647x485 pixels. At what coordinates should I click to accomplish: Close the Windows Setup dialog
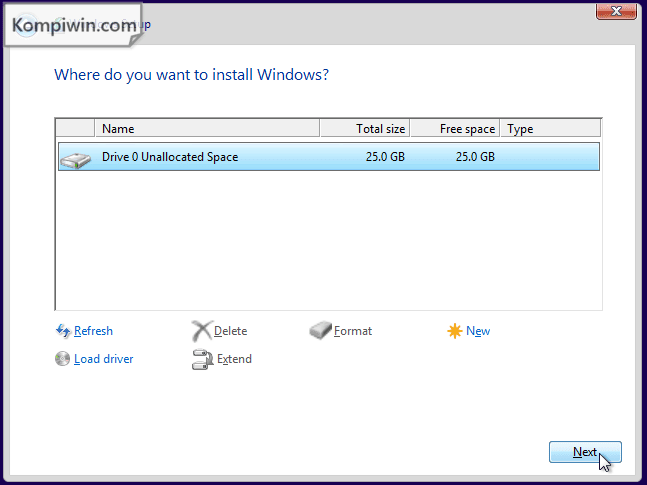pyautogui.click(x=616, y=11)
